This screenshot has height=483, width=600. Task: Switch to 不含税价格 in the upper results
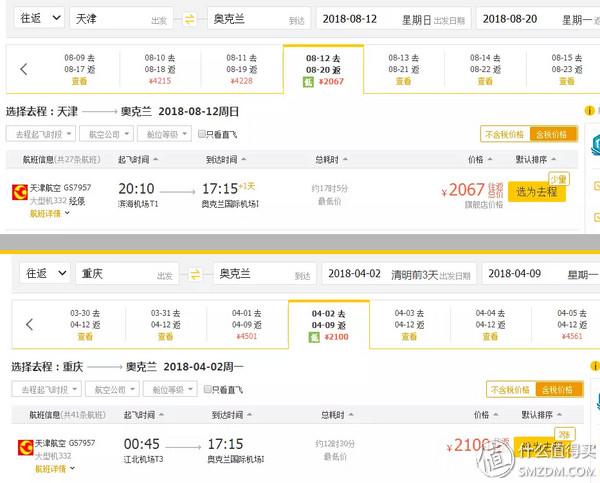[505, 134]
